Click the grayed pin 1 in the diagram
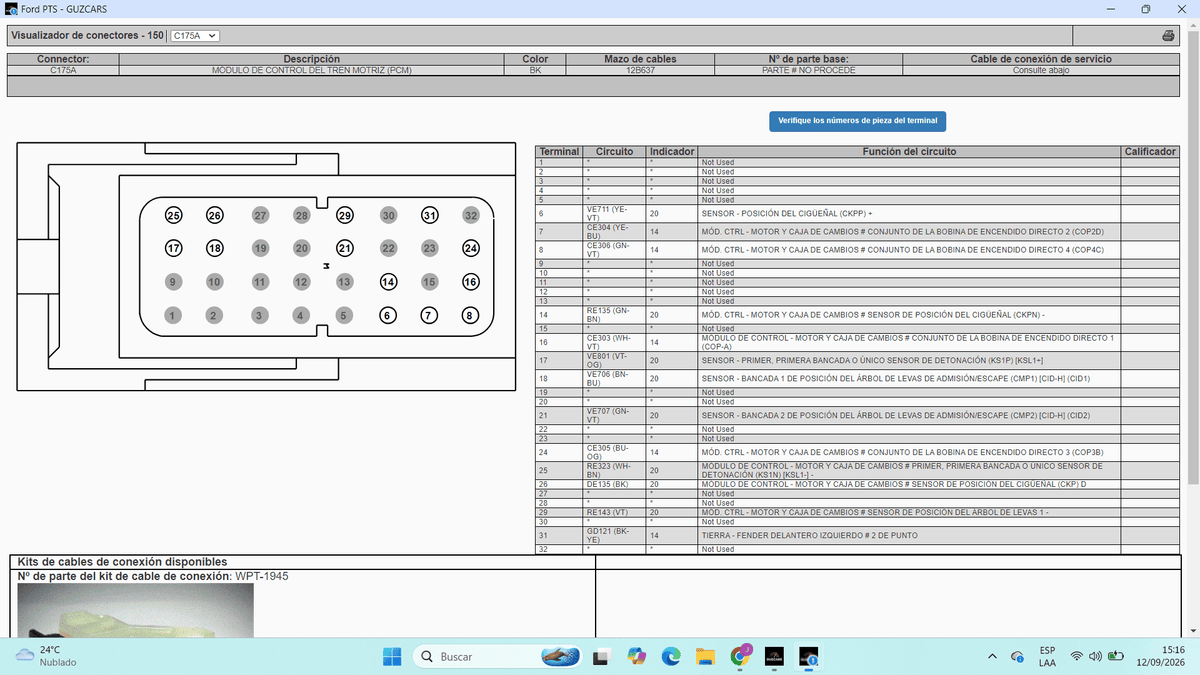This screenshot has height=675, width=1200. click(173, 316)
